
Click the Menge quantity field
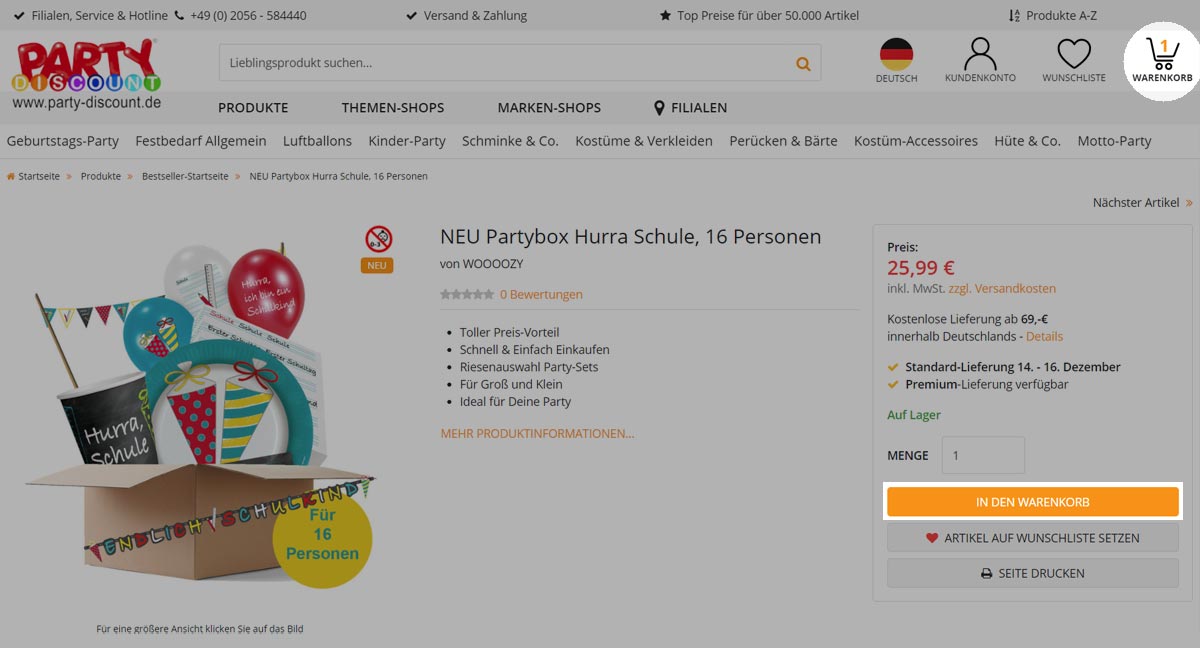pos(983,455)
